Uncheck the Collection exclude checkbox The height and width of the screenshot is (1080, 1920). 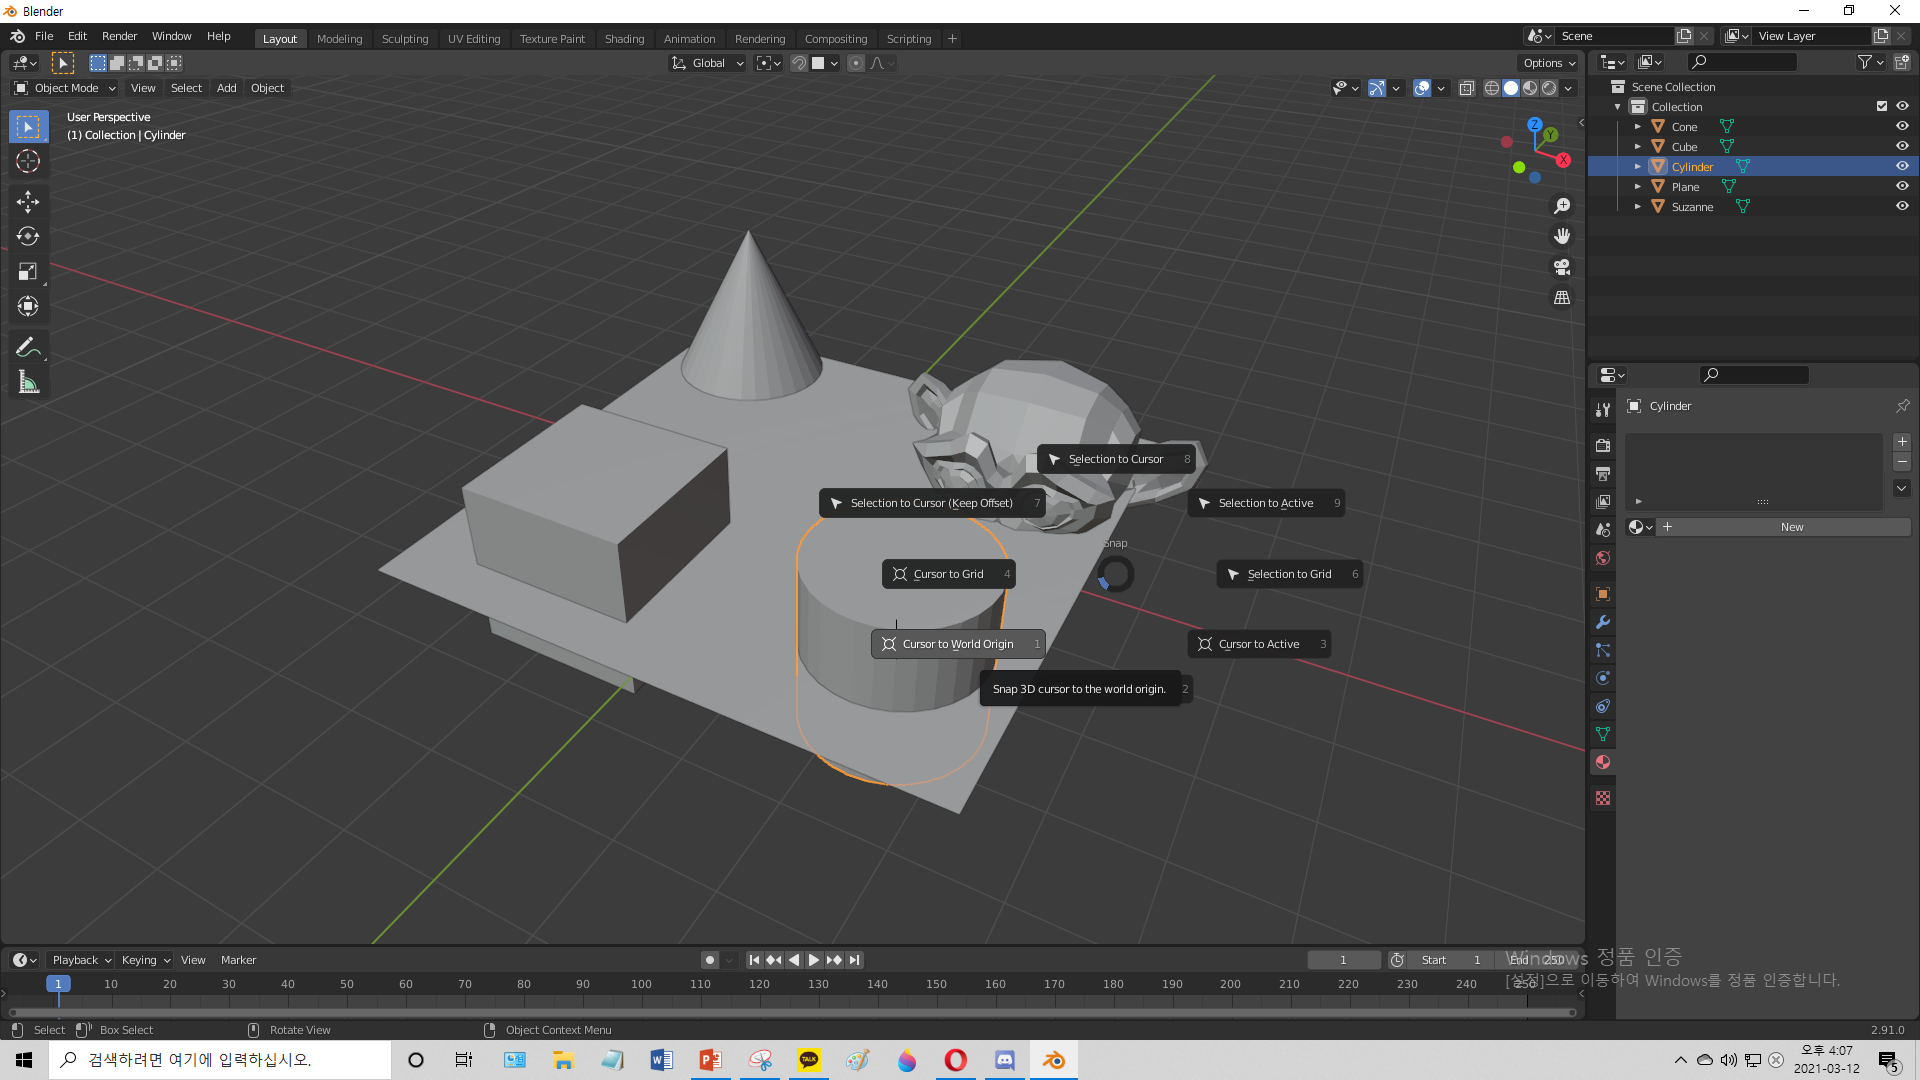[1882, 107]
